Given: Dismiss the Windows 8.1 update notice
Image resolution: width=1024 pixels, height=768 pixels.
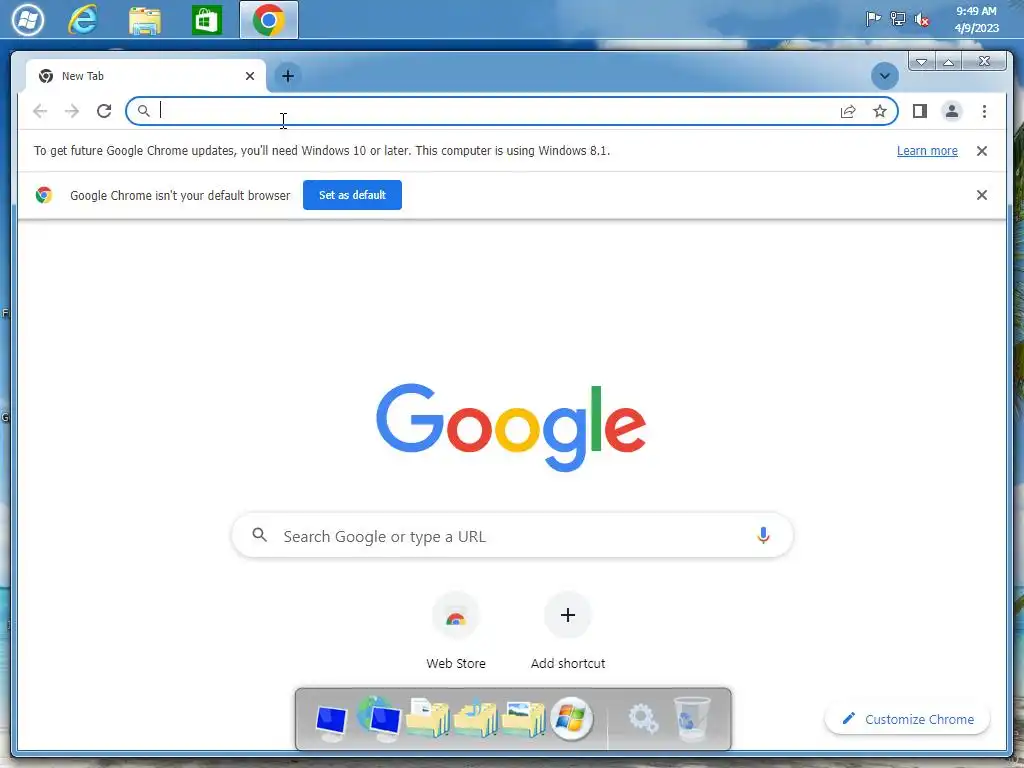Looking at the screenshot, I should pyautogui.click(x=981, y=151).
